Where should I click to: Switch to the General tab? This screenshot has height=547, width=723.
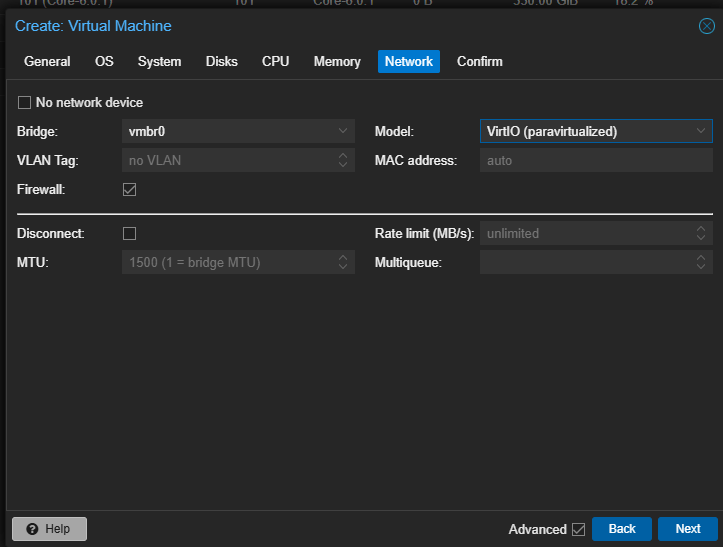47,62
